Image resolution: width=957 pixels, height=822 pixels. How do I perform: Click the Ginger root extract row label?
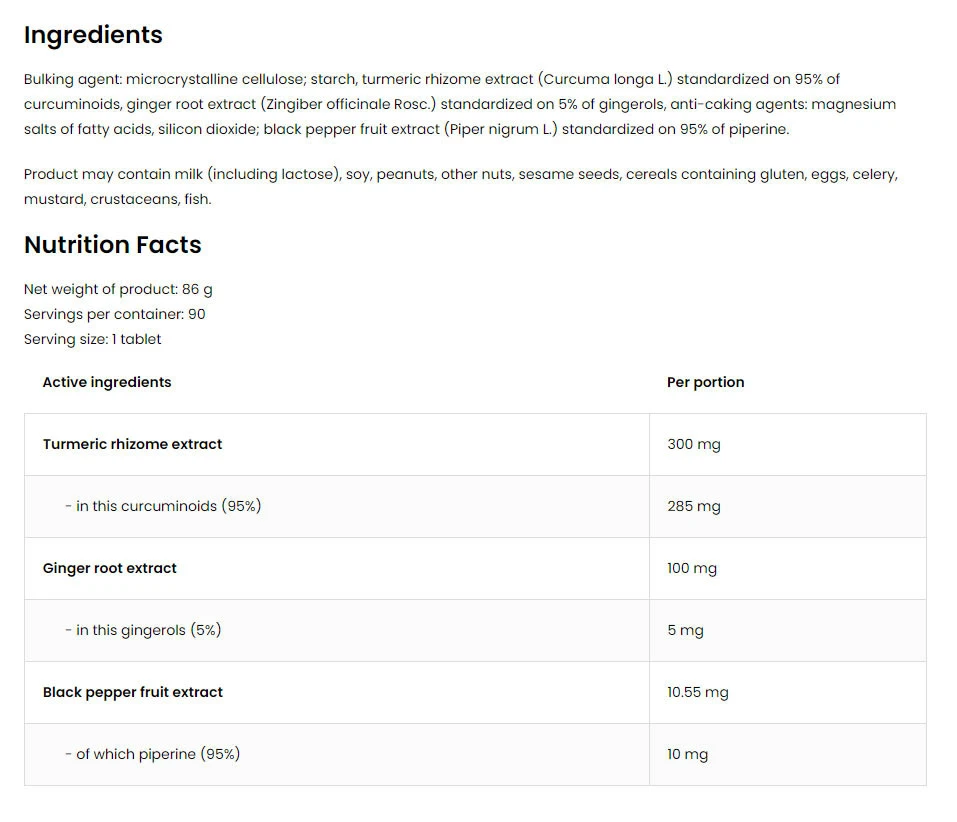[109, 568]
